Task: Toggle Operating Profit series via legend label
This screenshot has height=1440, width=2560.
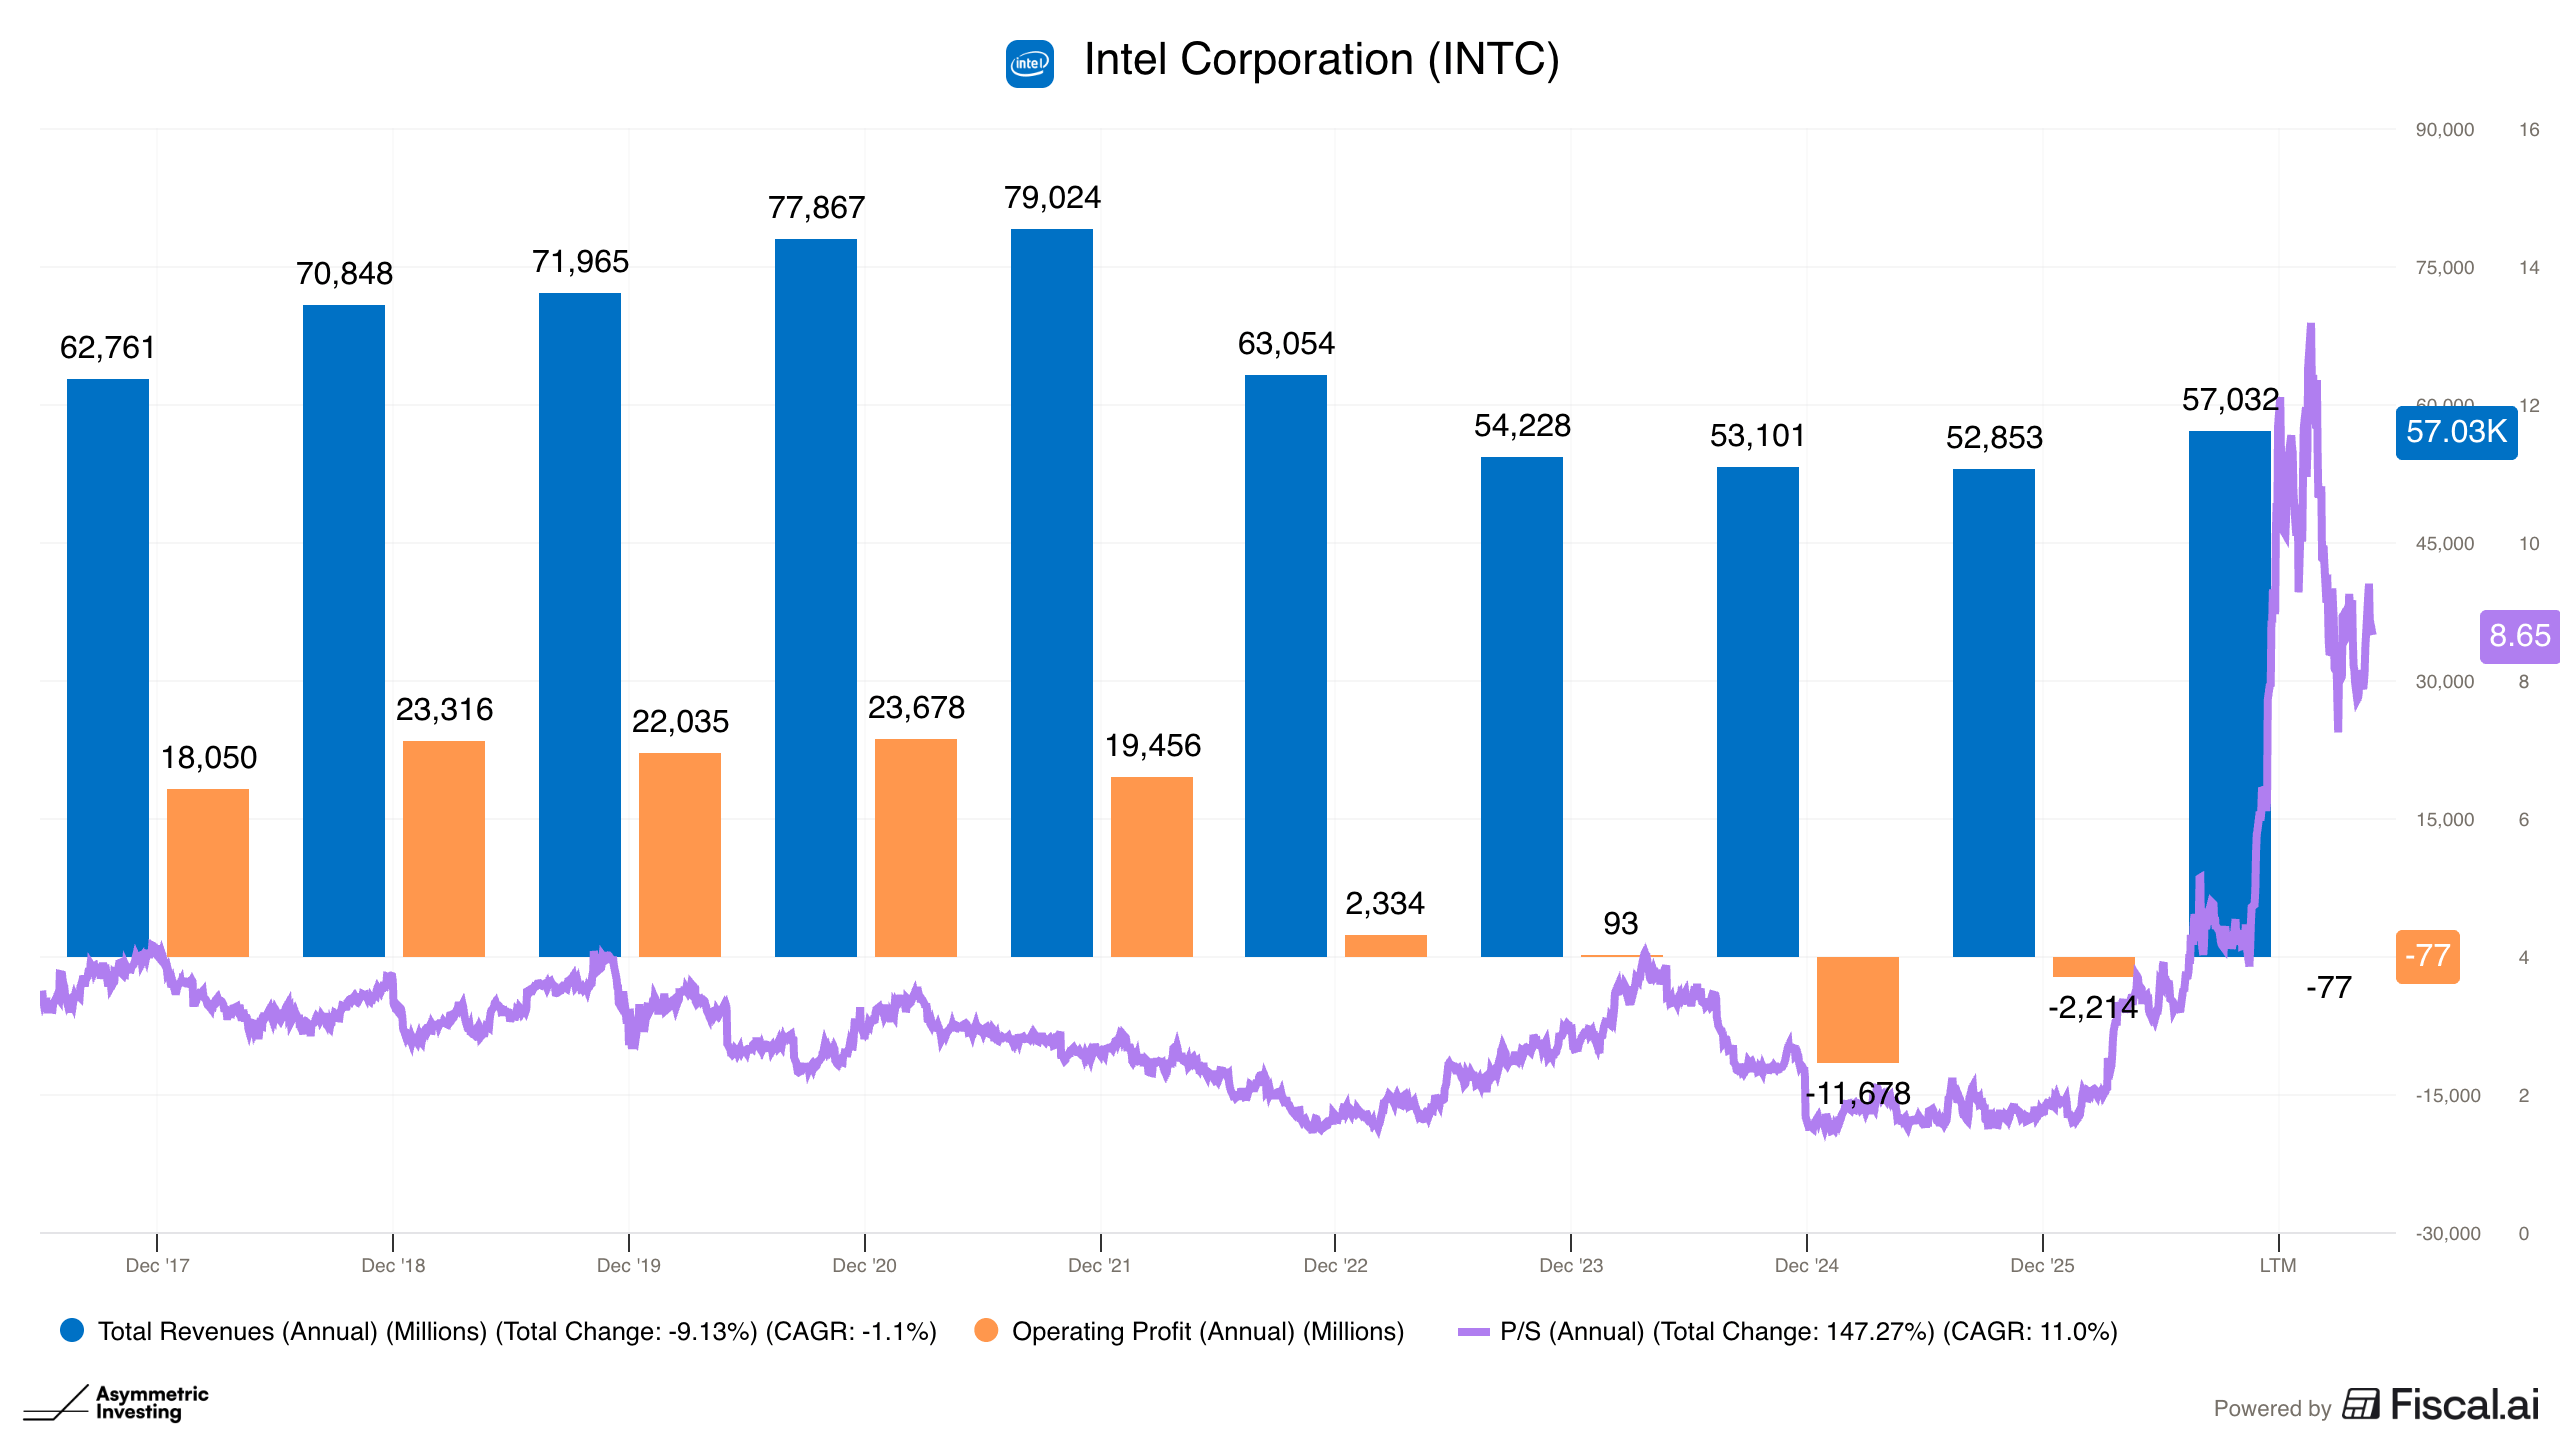Action: tap(1208, 1331)
